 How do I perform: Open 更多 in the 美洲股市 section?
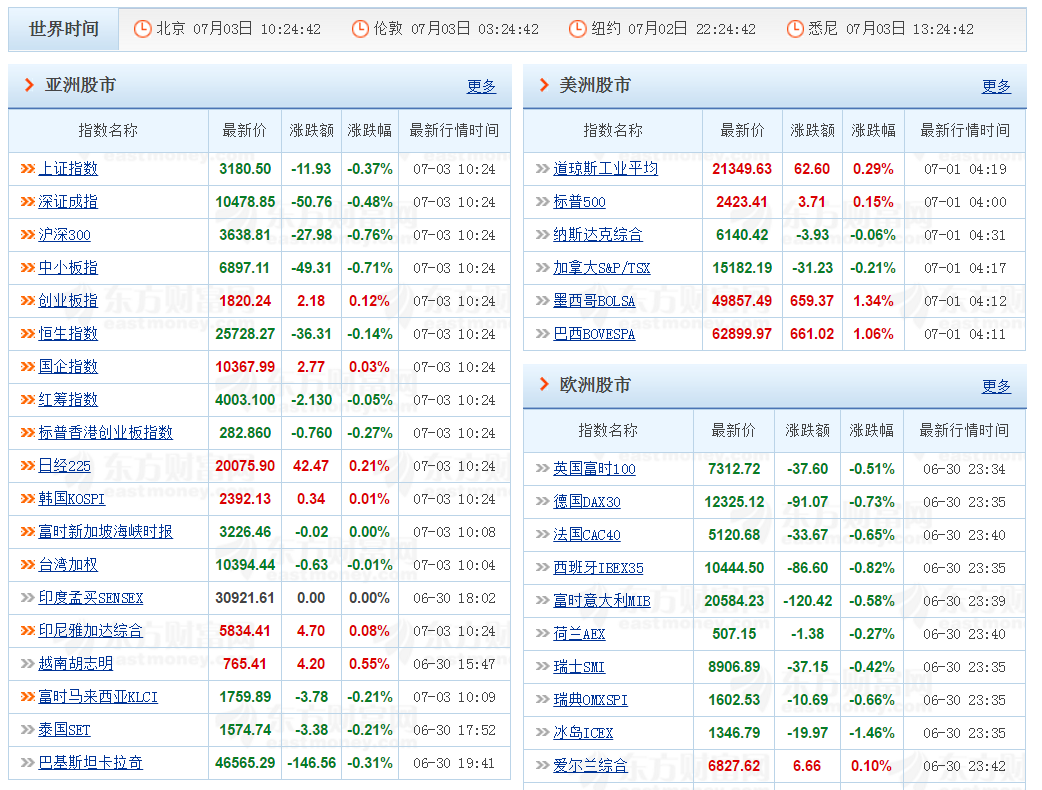point(996,86)
